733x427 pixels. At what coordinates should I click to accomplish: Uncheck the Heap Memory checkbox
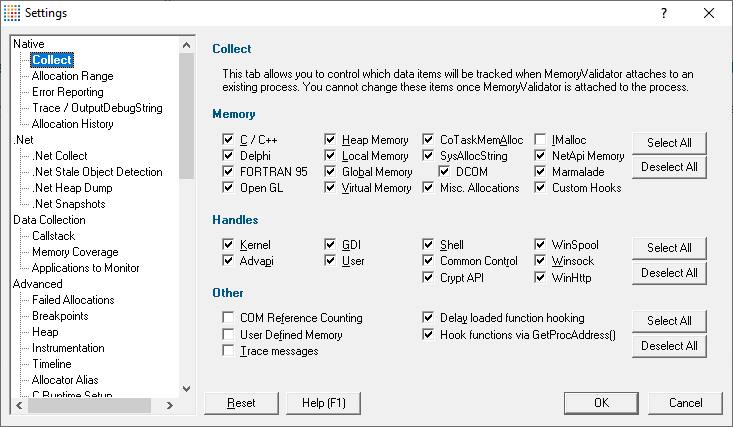(330, 139)
